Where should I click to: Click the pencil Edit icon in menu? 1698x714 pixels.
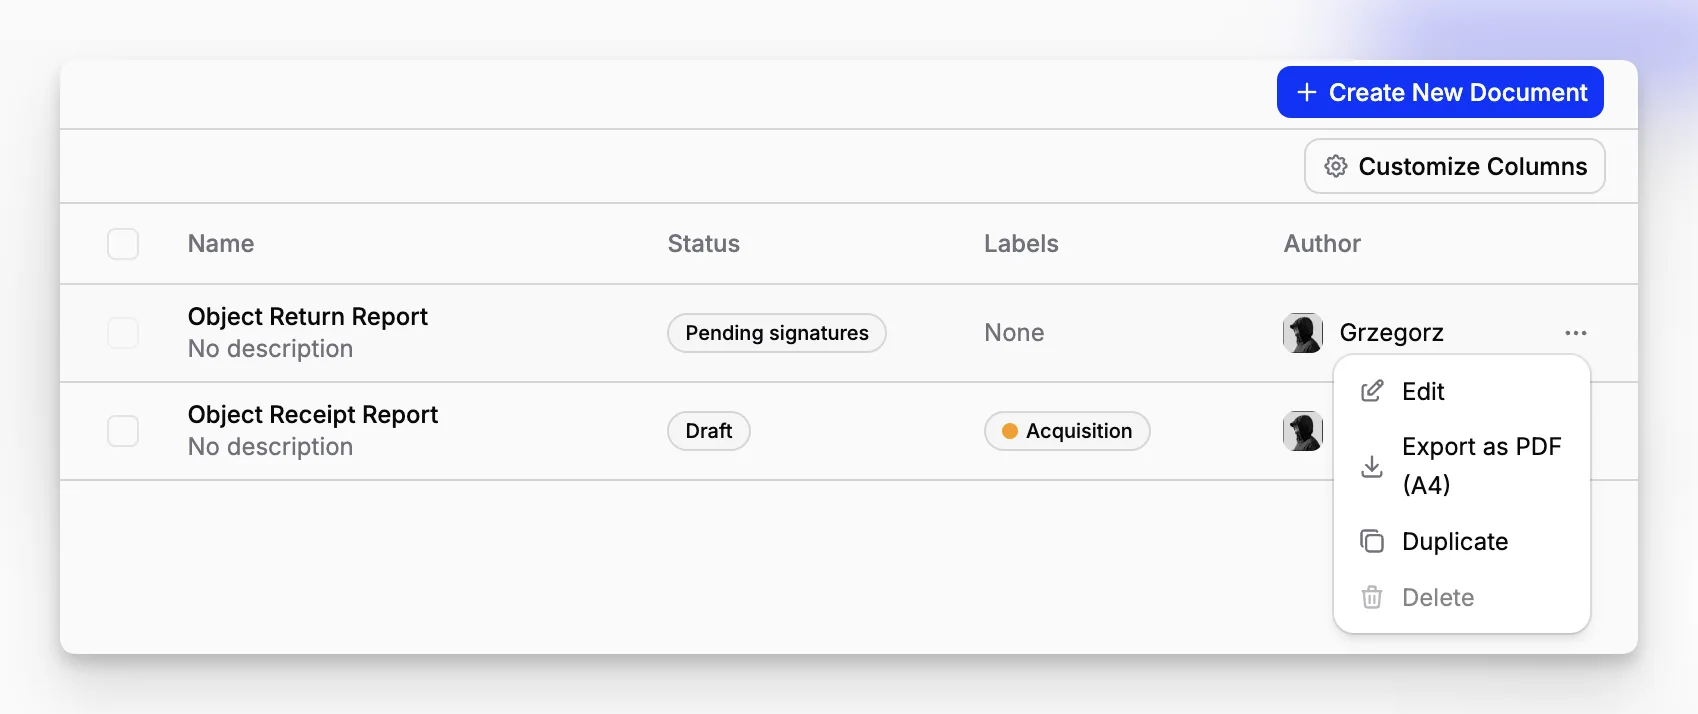1372,391
